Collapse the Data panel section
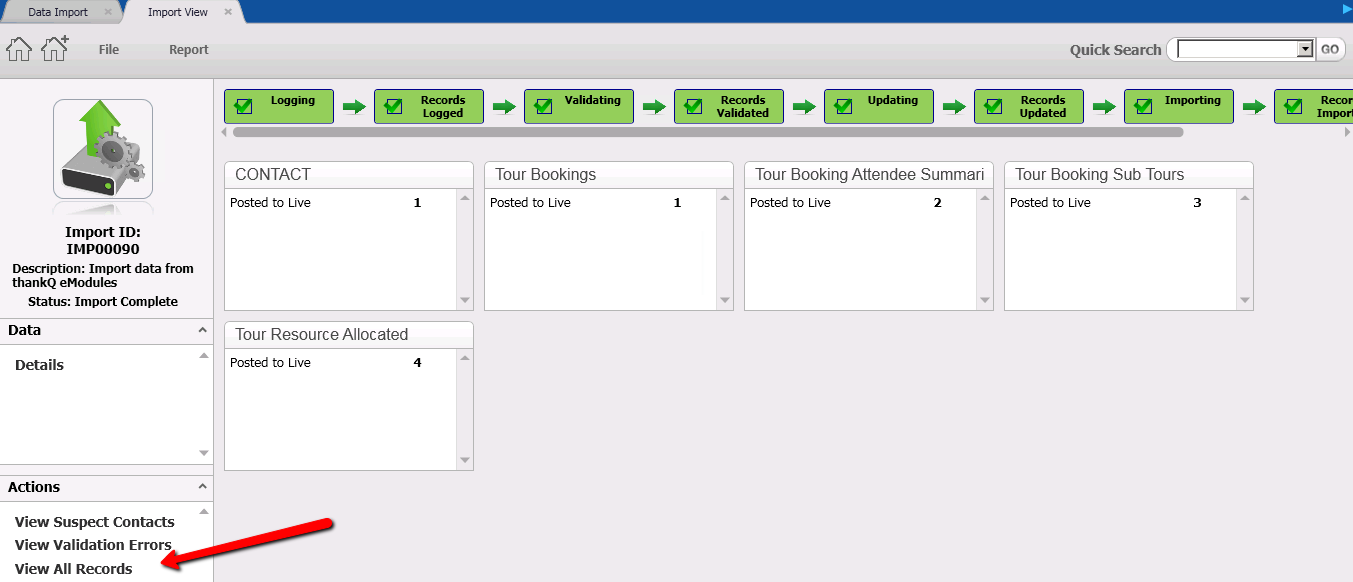The image size is (1353, 582). pyautogui.click(x=202, y=330)
